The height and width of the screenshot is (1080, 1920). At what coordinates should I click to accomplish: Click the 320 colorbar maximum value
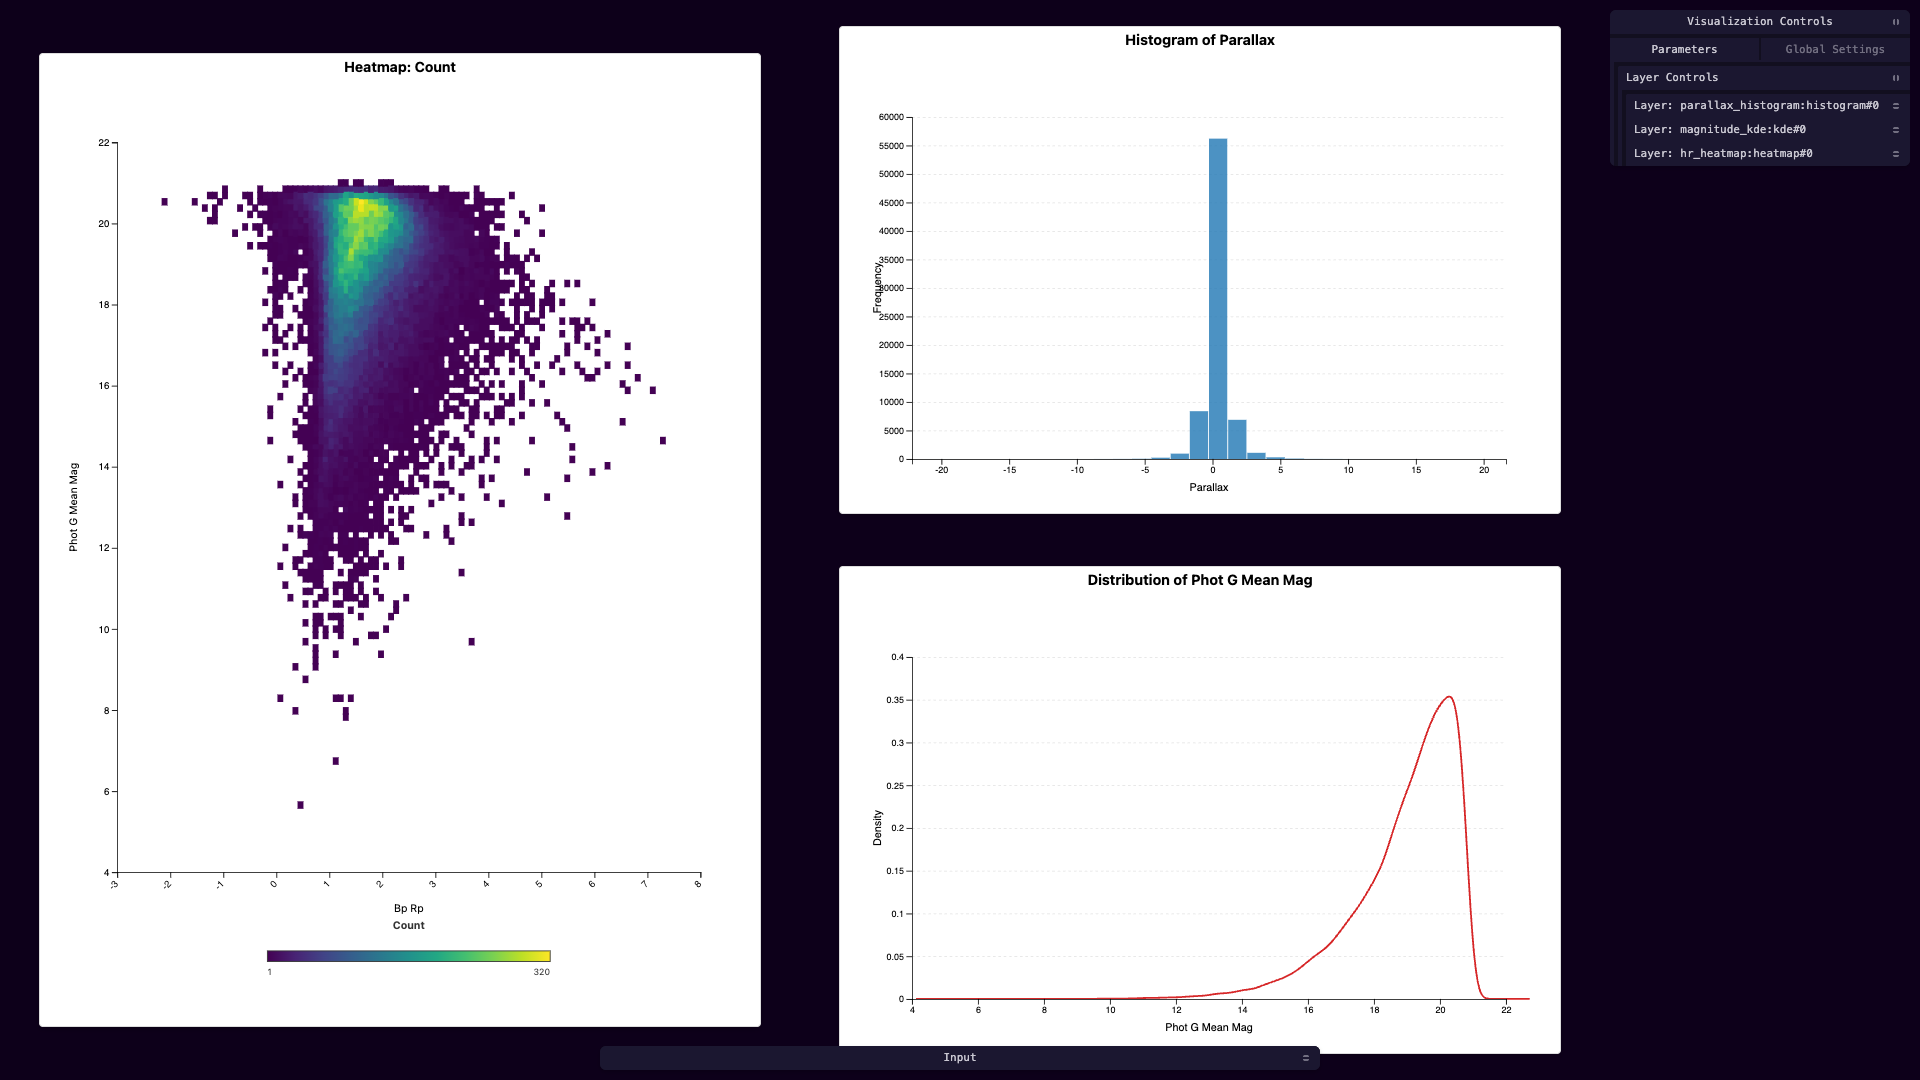[541, 972]
